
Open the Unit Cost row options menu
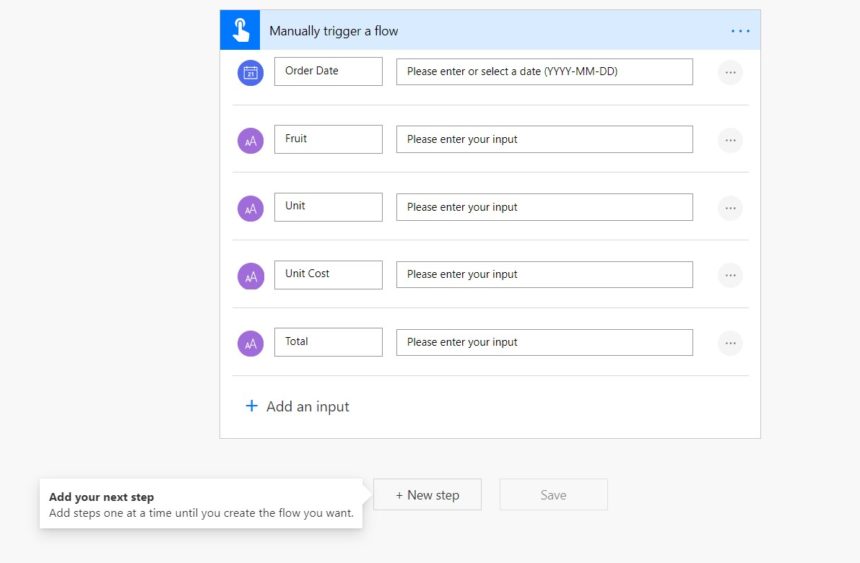[x=730, y=275]
